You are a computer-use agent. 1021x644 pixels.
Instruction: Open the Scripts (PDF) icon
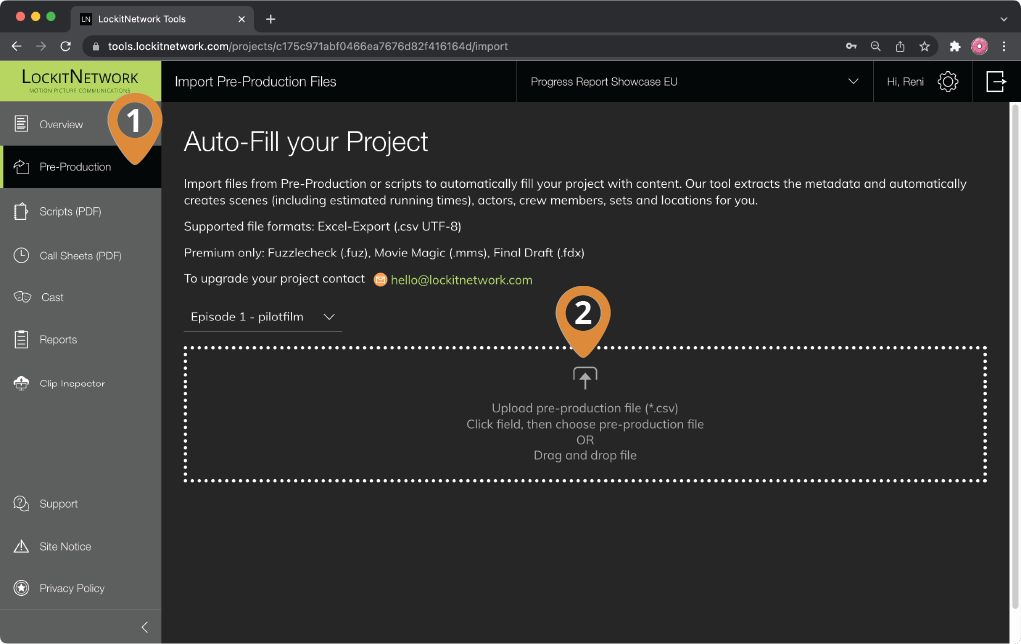(21, 211)
